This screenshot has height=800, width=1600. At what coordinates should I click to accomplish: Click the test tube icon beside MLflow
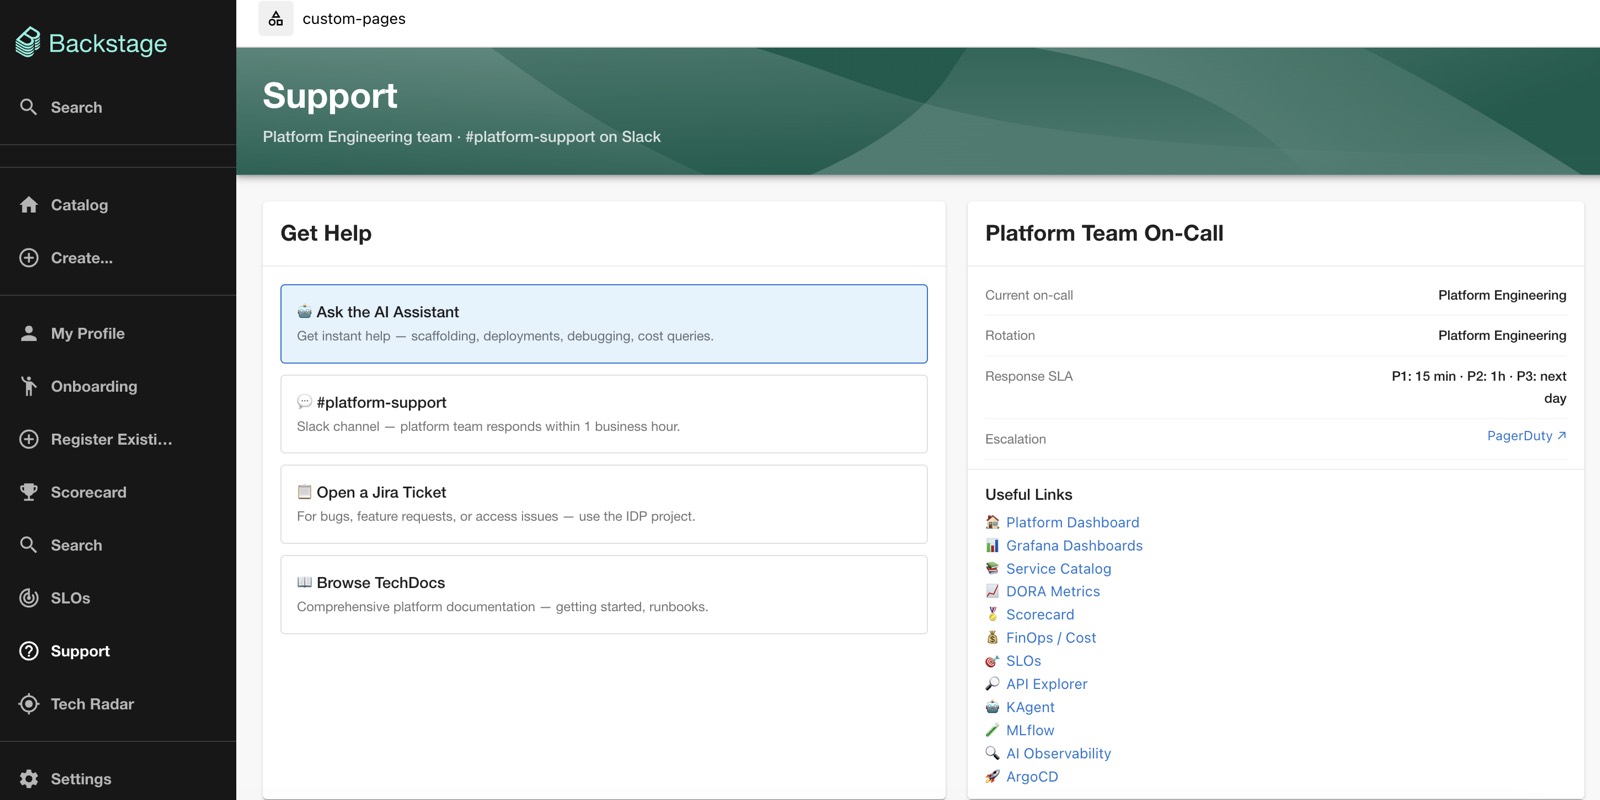(x=992, y=730)
